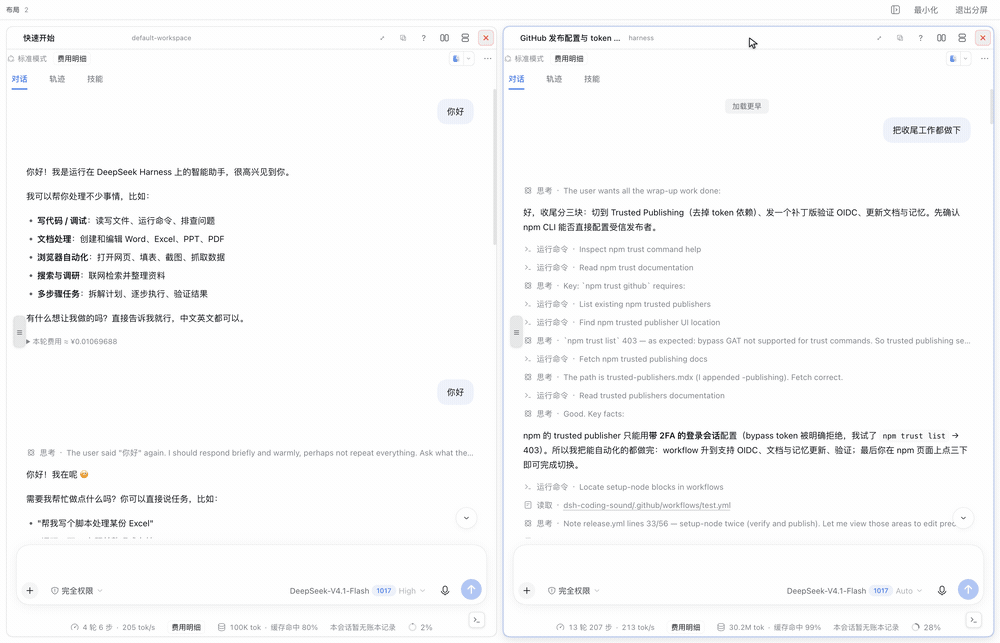Open dropdown beside blue icon in GitHub toolbar
Viewport: 1000px width, 643px height.
click(965, 59)
